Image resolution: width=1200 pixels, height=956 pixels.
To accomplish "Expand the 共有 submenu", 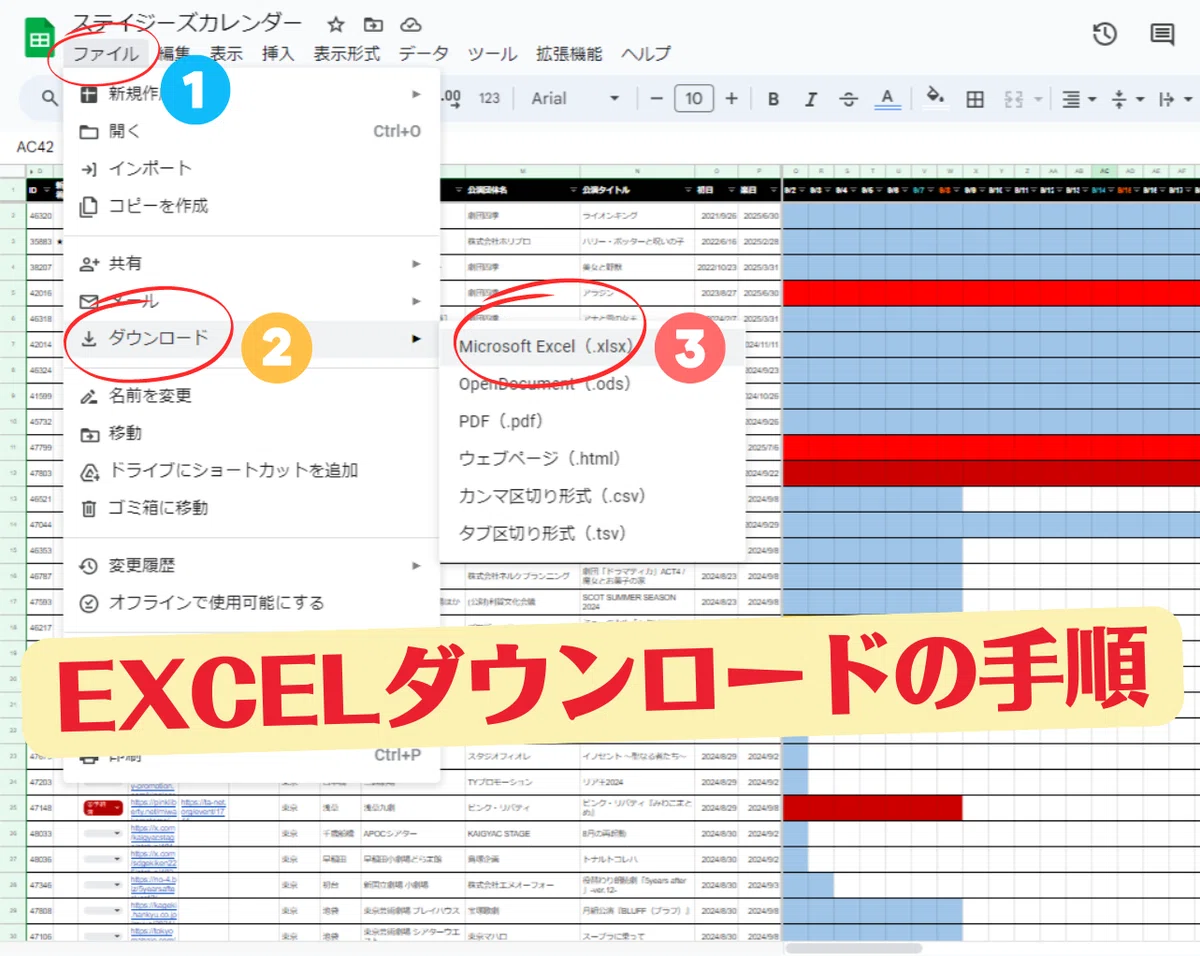I will coord(251,264).
